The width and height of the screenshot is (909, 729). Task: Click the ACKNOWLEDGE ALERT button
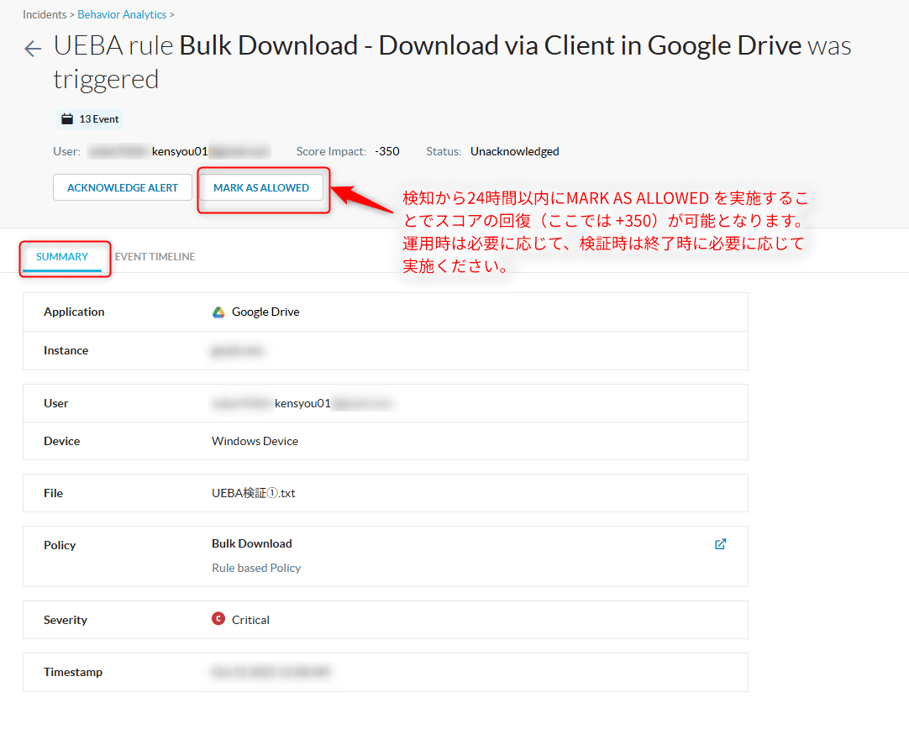122,187
